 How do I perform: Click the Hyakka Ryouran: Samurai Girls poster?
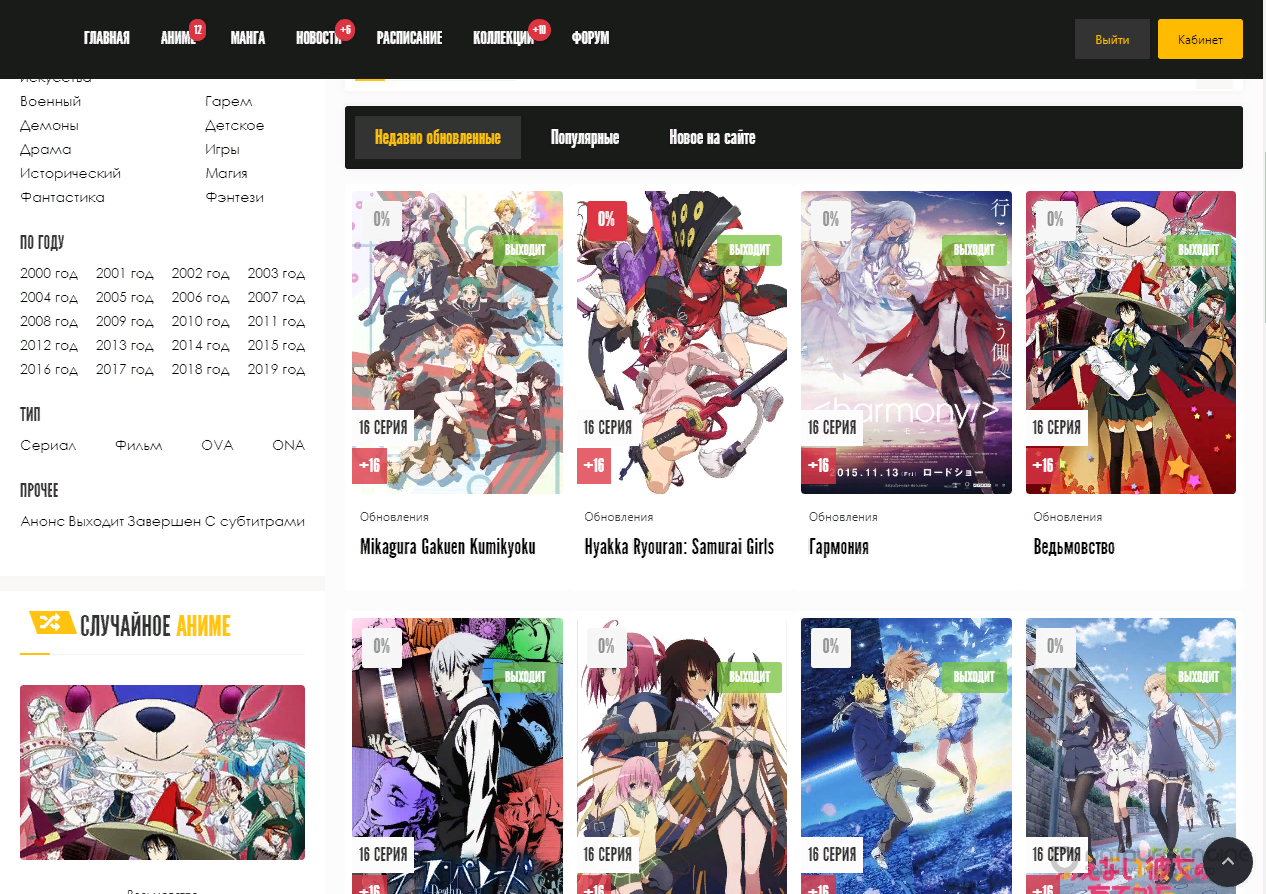click(x=682, y=342)
